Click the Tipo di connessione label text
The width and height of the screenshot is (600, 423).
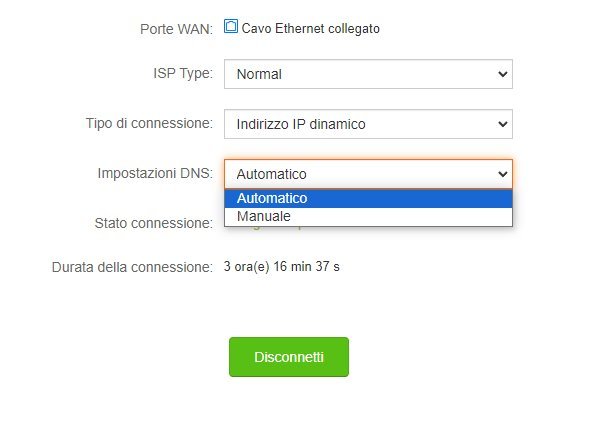point(149,123)
